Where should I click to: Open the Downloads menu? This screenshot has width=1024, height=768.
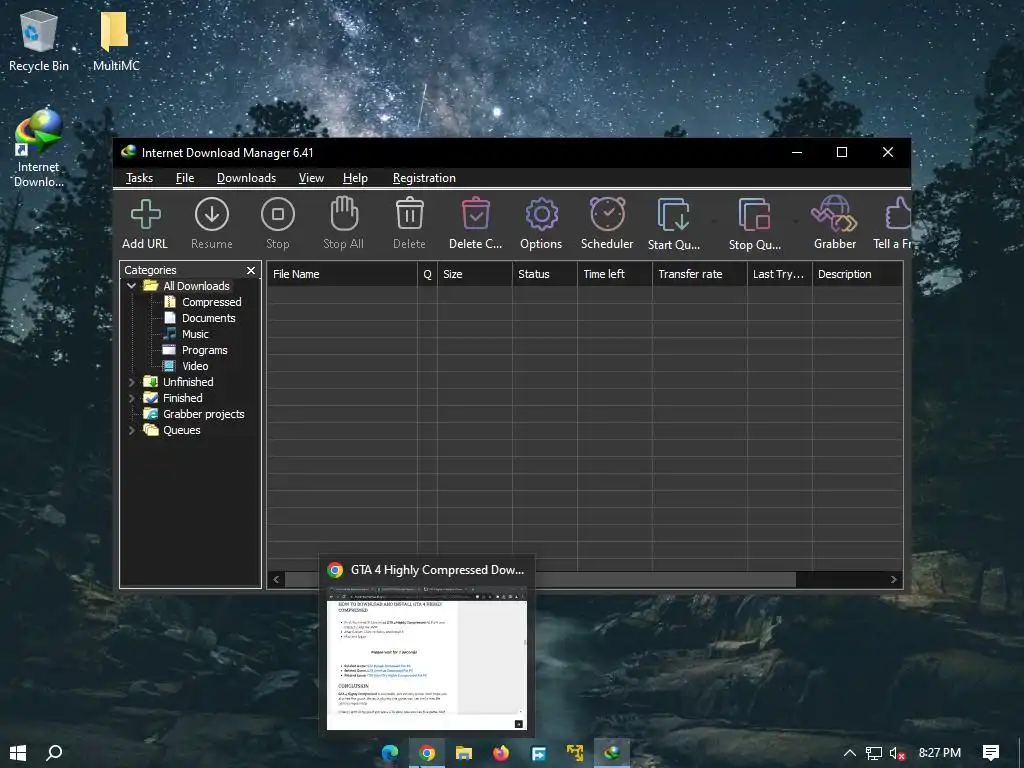[246, 178]
